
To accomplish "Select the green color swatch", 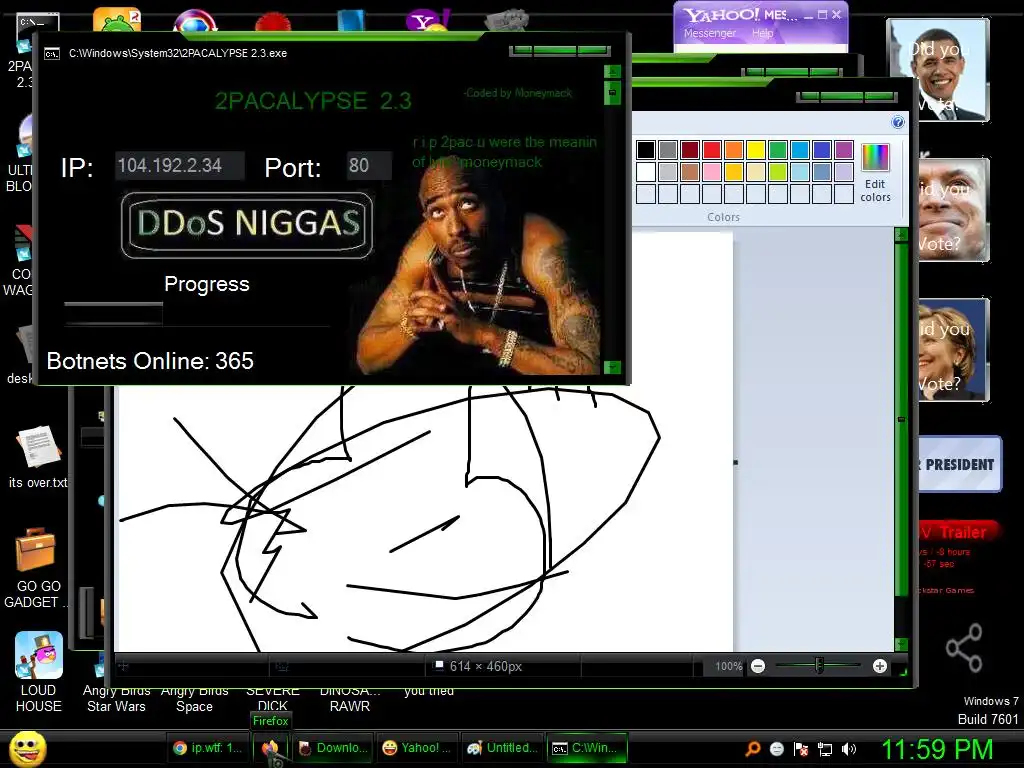I will click(778, 150).
